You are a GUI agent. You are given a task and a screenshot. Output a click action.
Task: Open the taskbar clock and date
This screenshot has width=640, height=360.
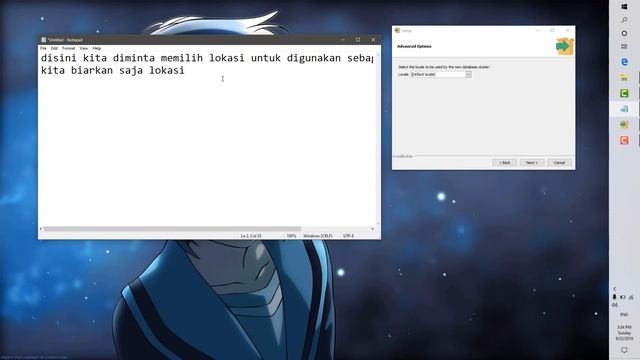click(624, 333)
